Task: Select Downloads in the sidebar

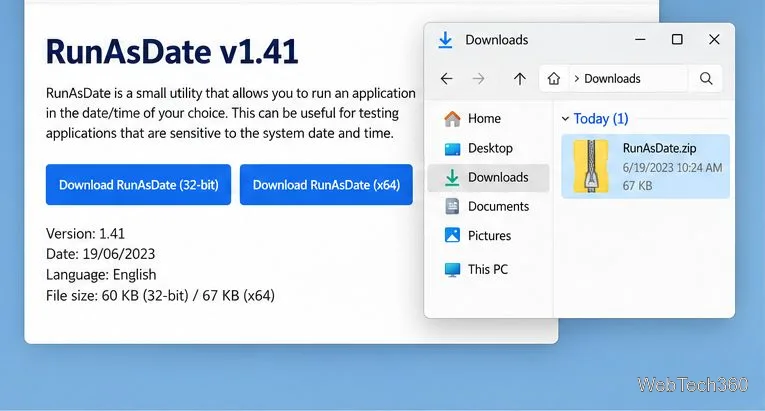Action: pos(488,178)
